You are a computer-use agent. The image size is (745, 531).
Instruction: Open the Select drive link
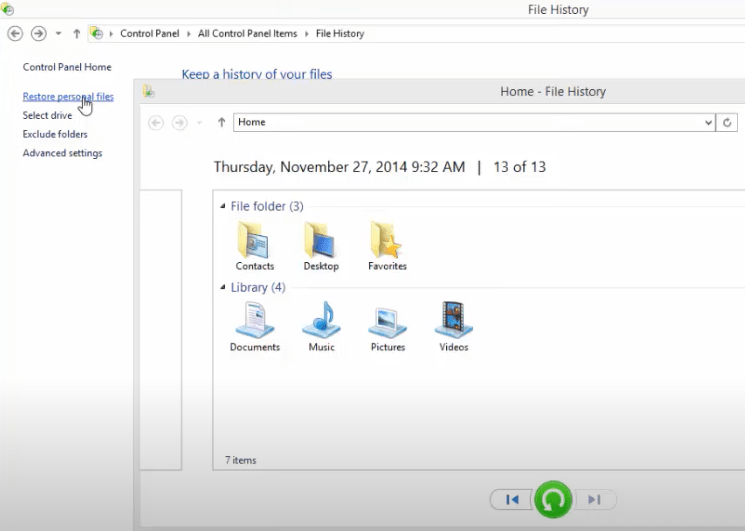click(x=47, y=116)
